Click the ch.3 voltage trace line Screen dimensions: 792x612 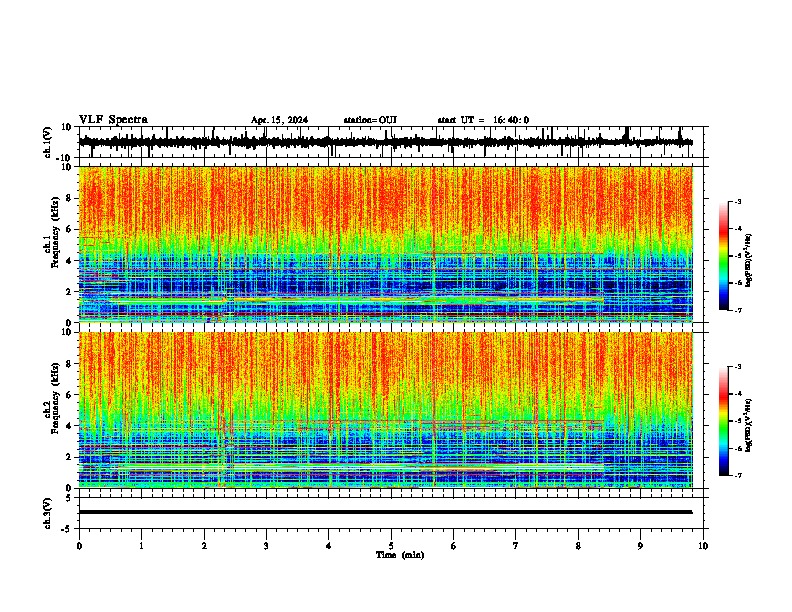point(385,512)
